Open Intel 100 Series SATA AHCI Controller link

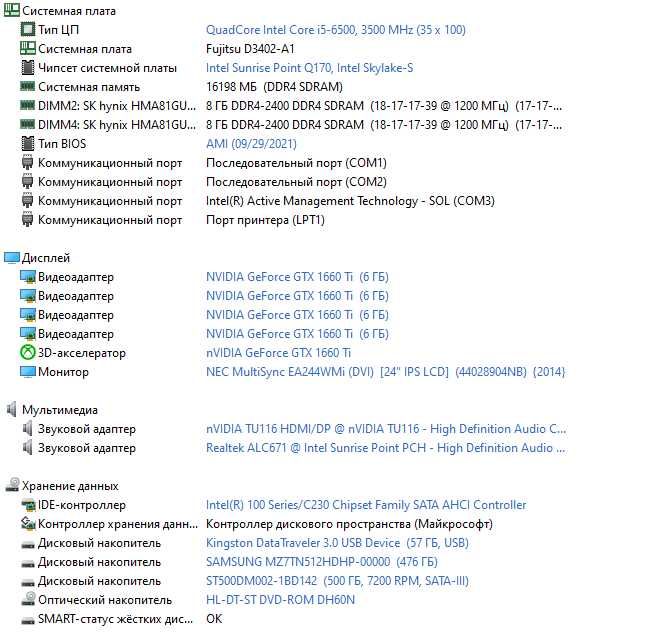pos(366,505)
